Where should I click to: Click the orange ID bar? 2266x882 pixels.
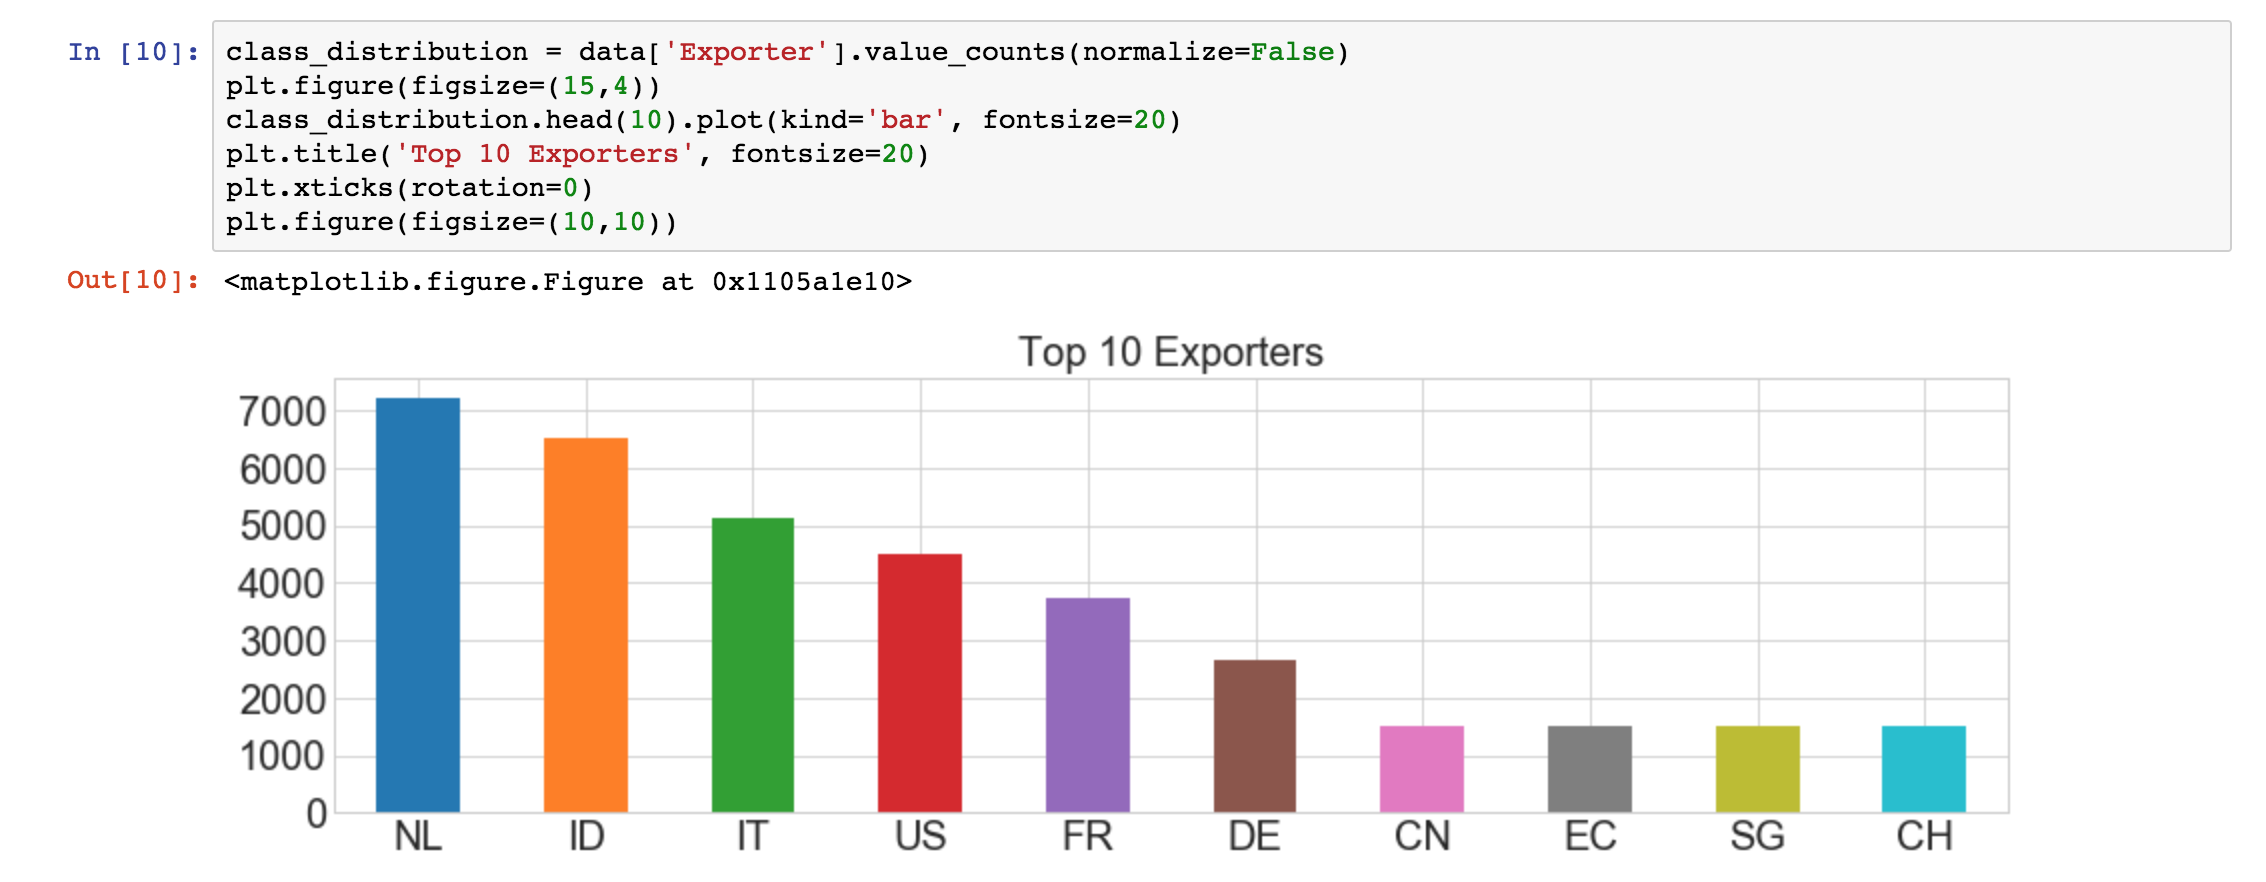pos(586,625)
